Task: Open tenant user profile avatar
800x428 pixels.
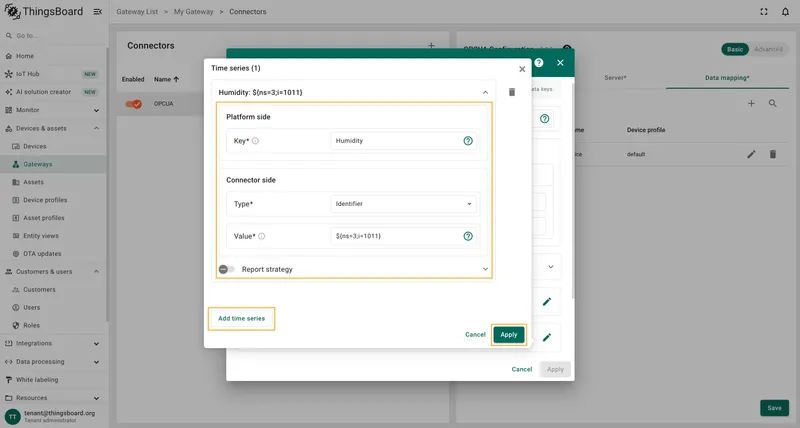Action: [x=13, y=416]
